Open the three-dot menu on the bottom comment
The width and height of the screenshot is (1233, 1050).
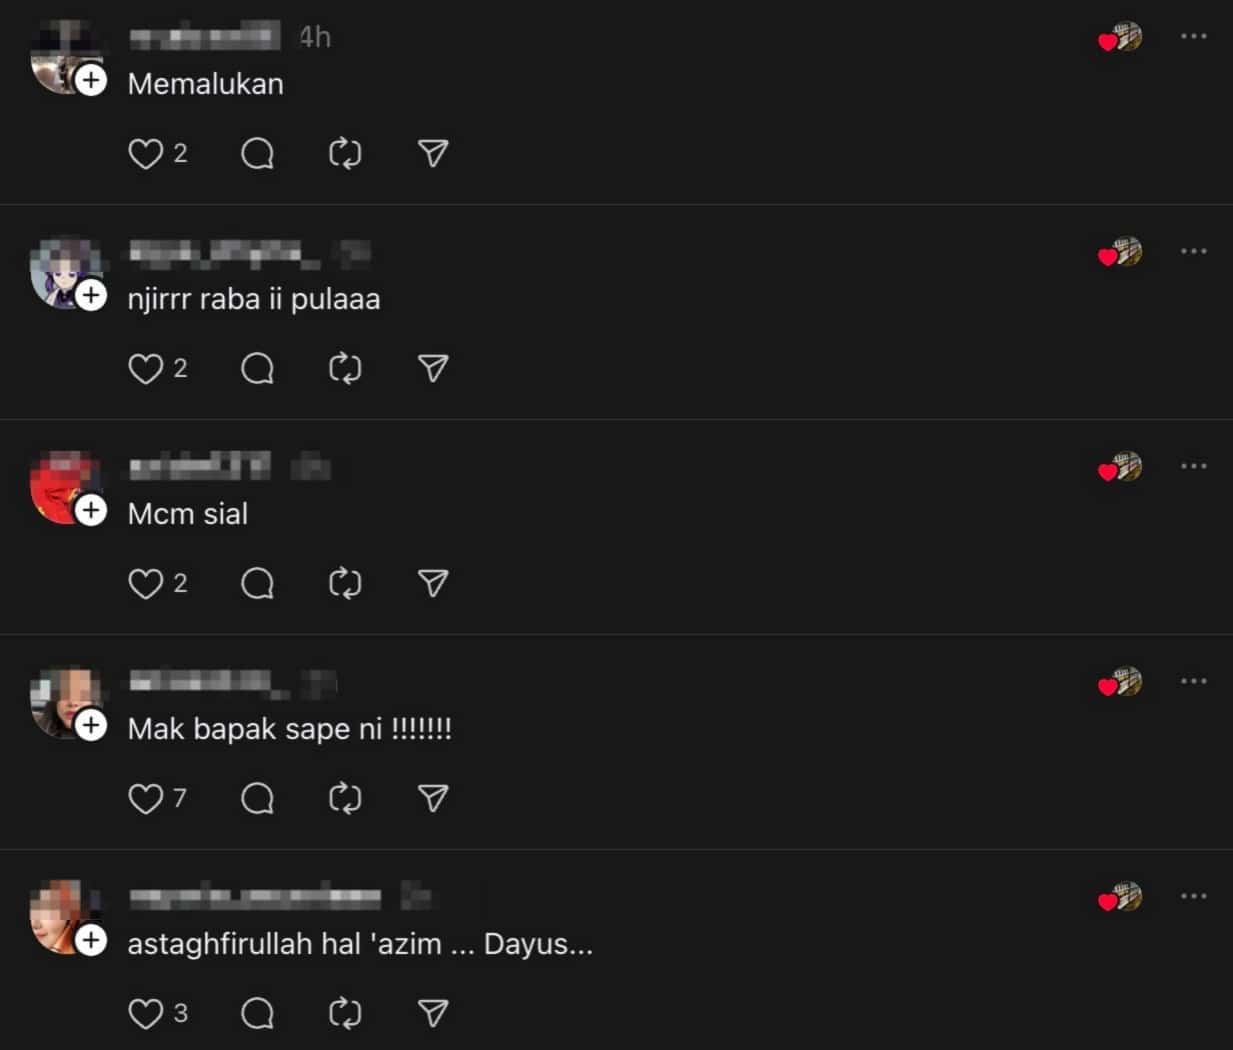(1194, 896)
